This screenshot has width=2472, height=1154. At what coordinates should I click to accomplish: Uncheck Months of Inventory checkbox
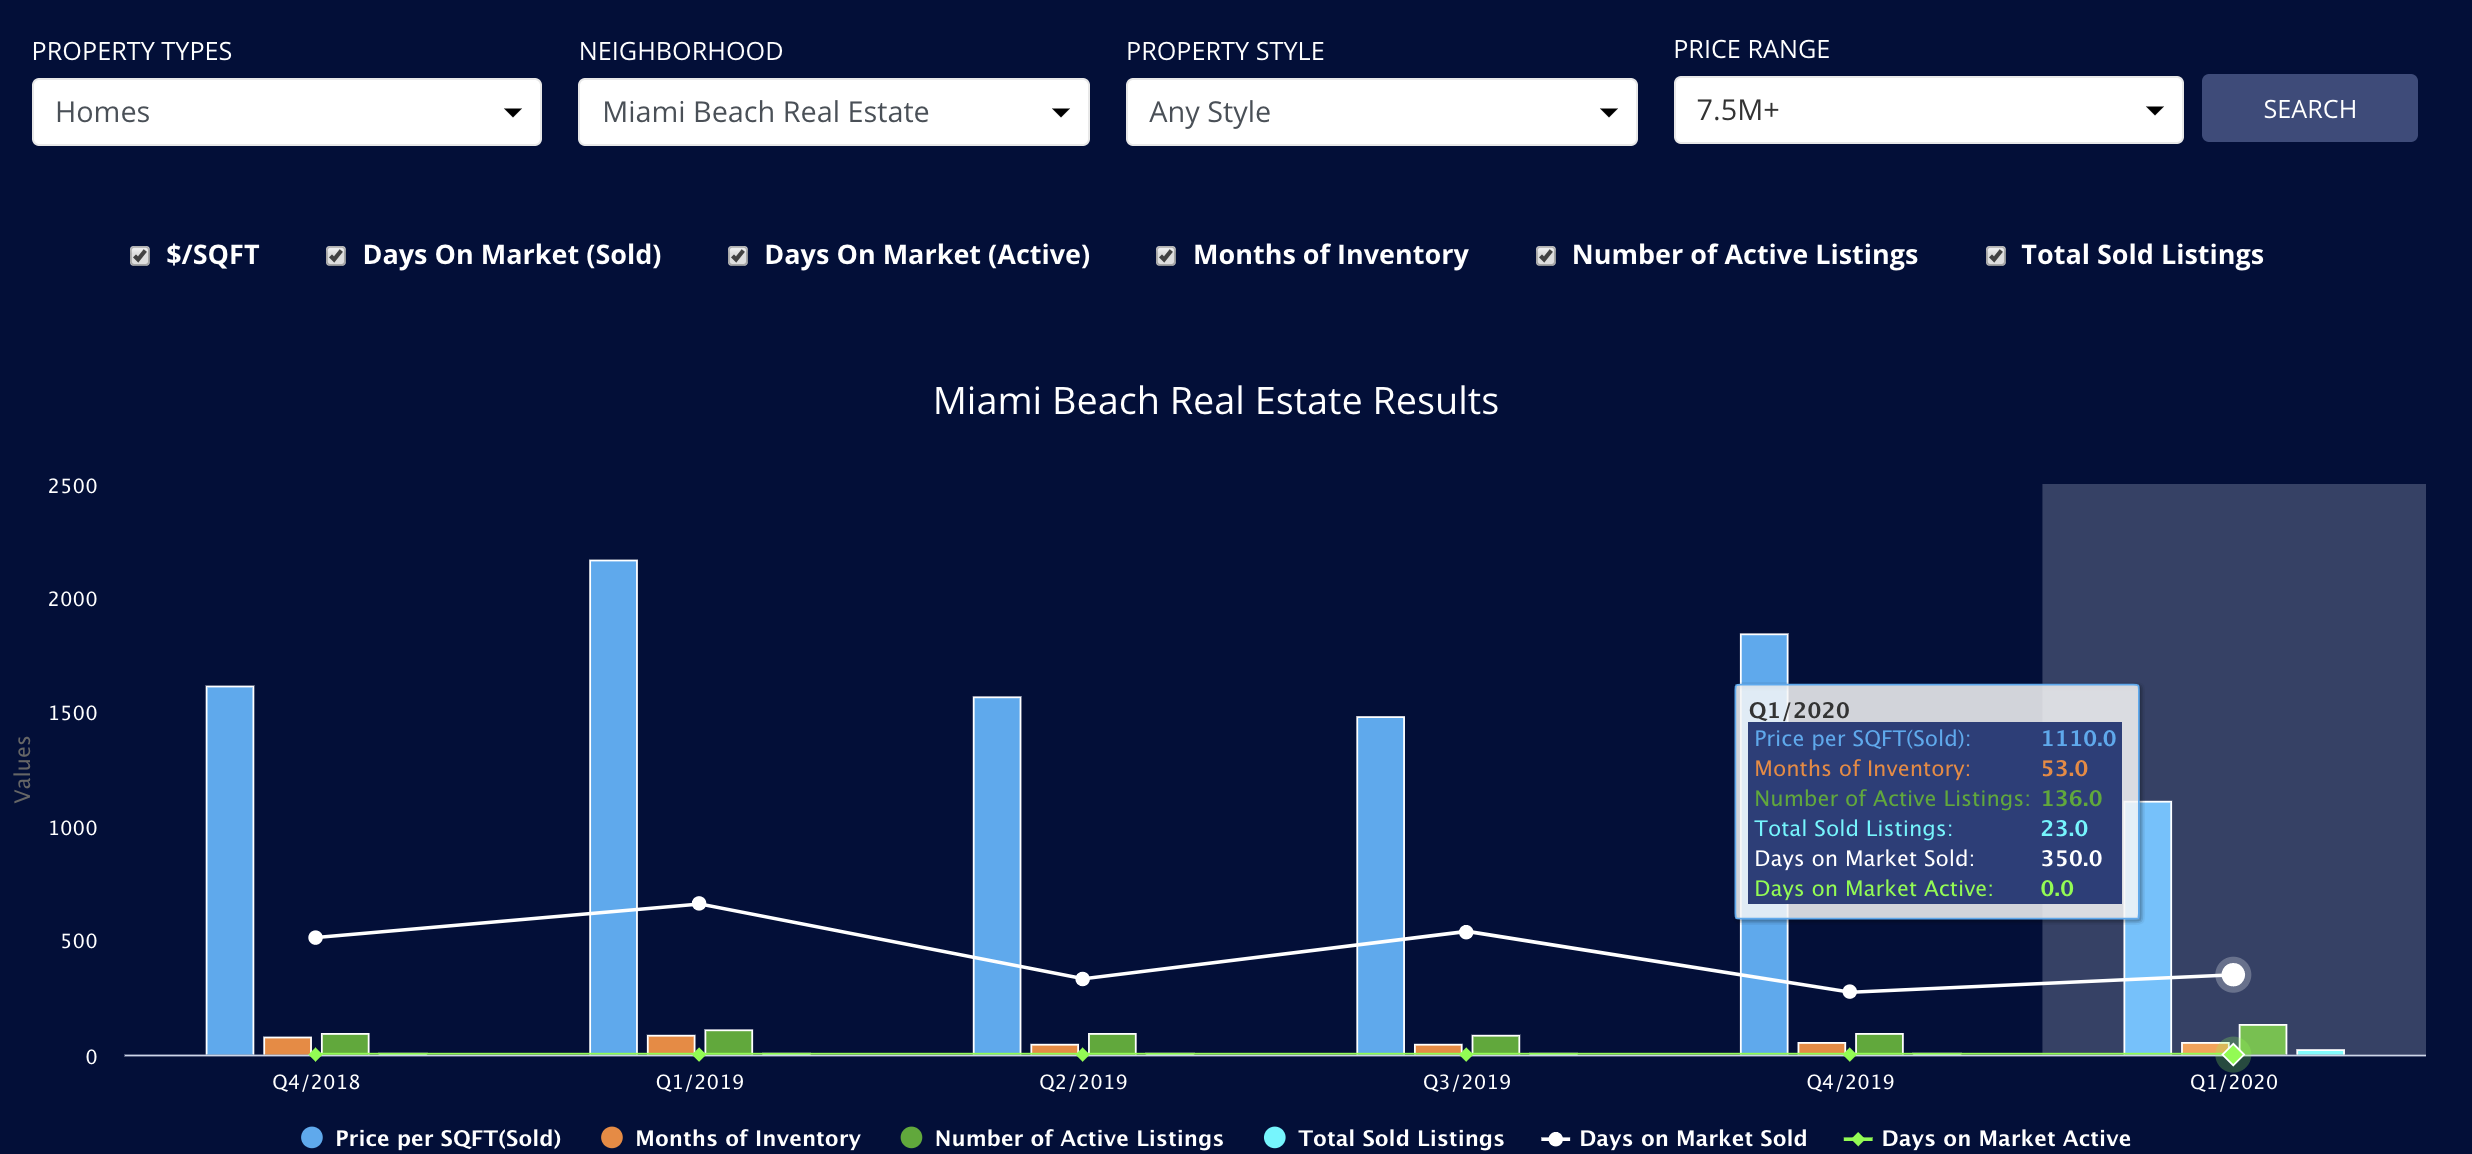pyautogui.click(x=1166, y=256)
